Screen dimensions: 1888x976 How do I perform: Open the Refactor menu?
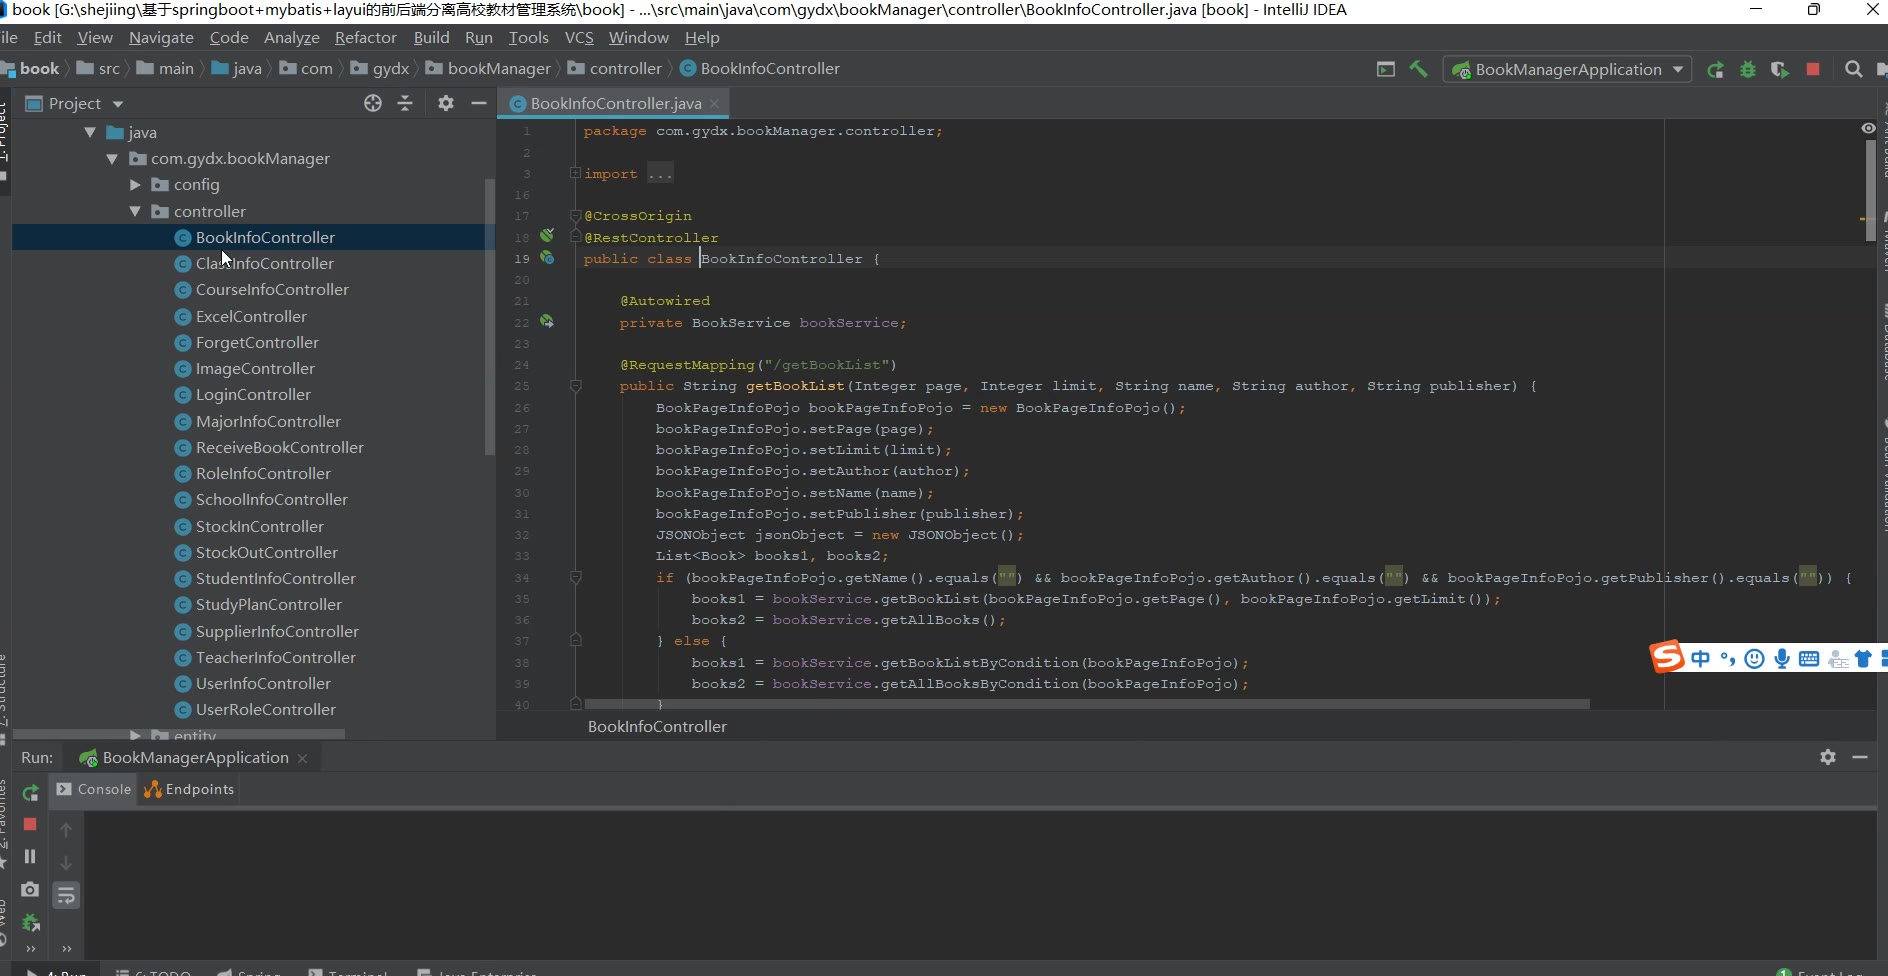point(365,37)
